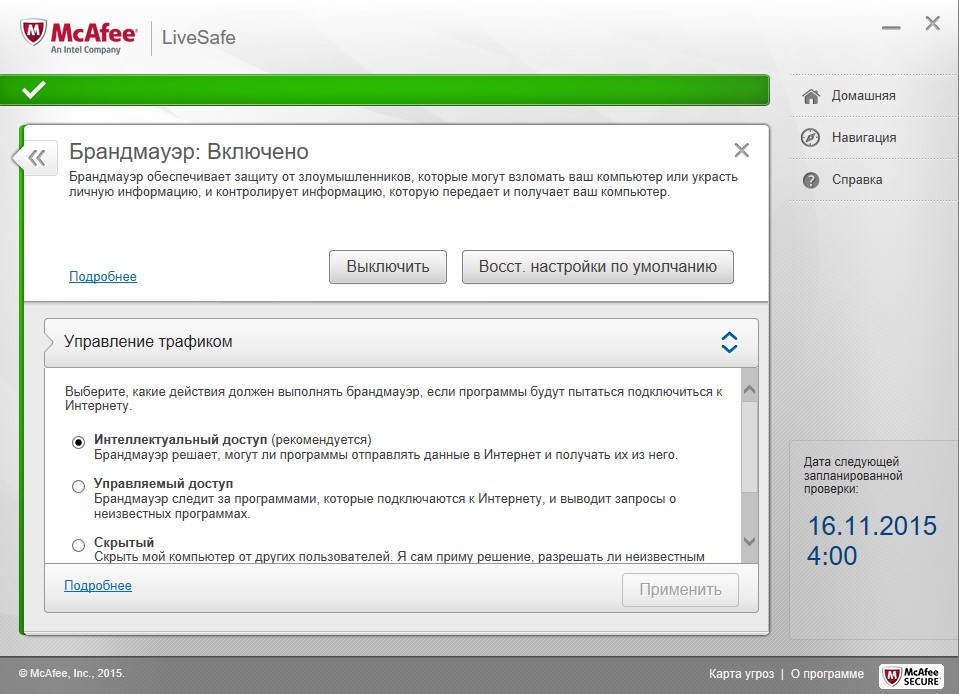959x694 pixels.
Task: Click Восст. настройки по умолчанию button
Action: (598, 267)
